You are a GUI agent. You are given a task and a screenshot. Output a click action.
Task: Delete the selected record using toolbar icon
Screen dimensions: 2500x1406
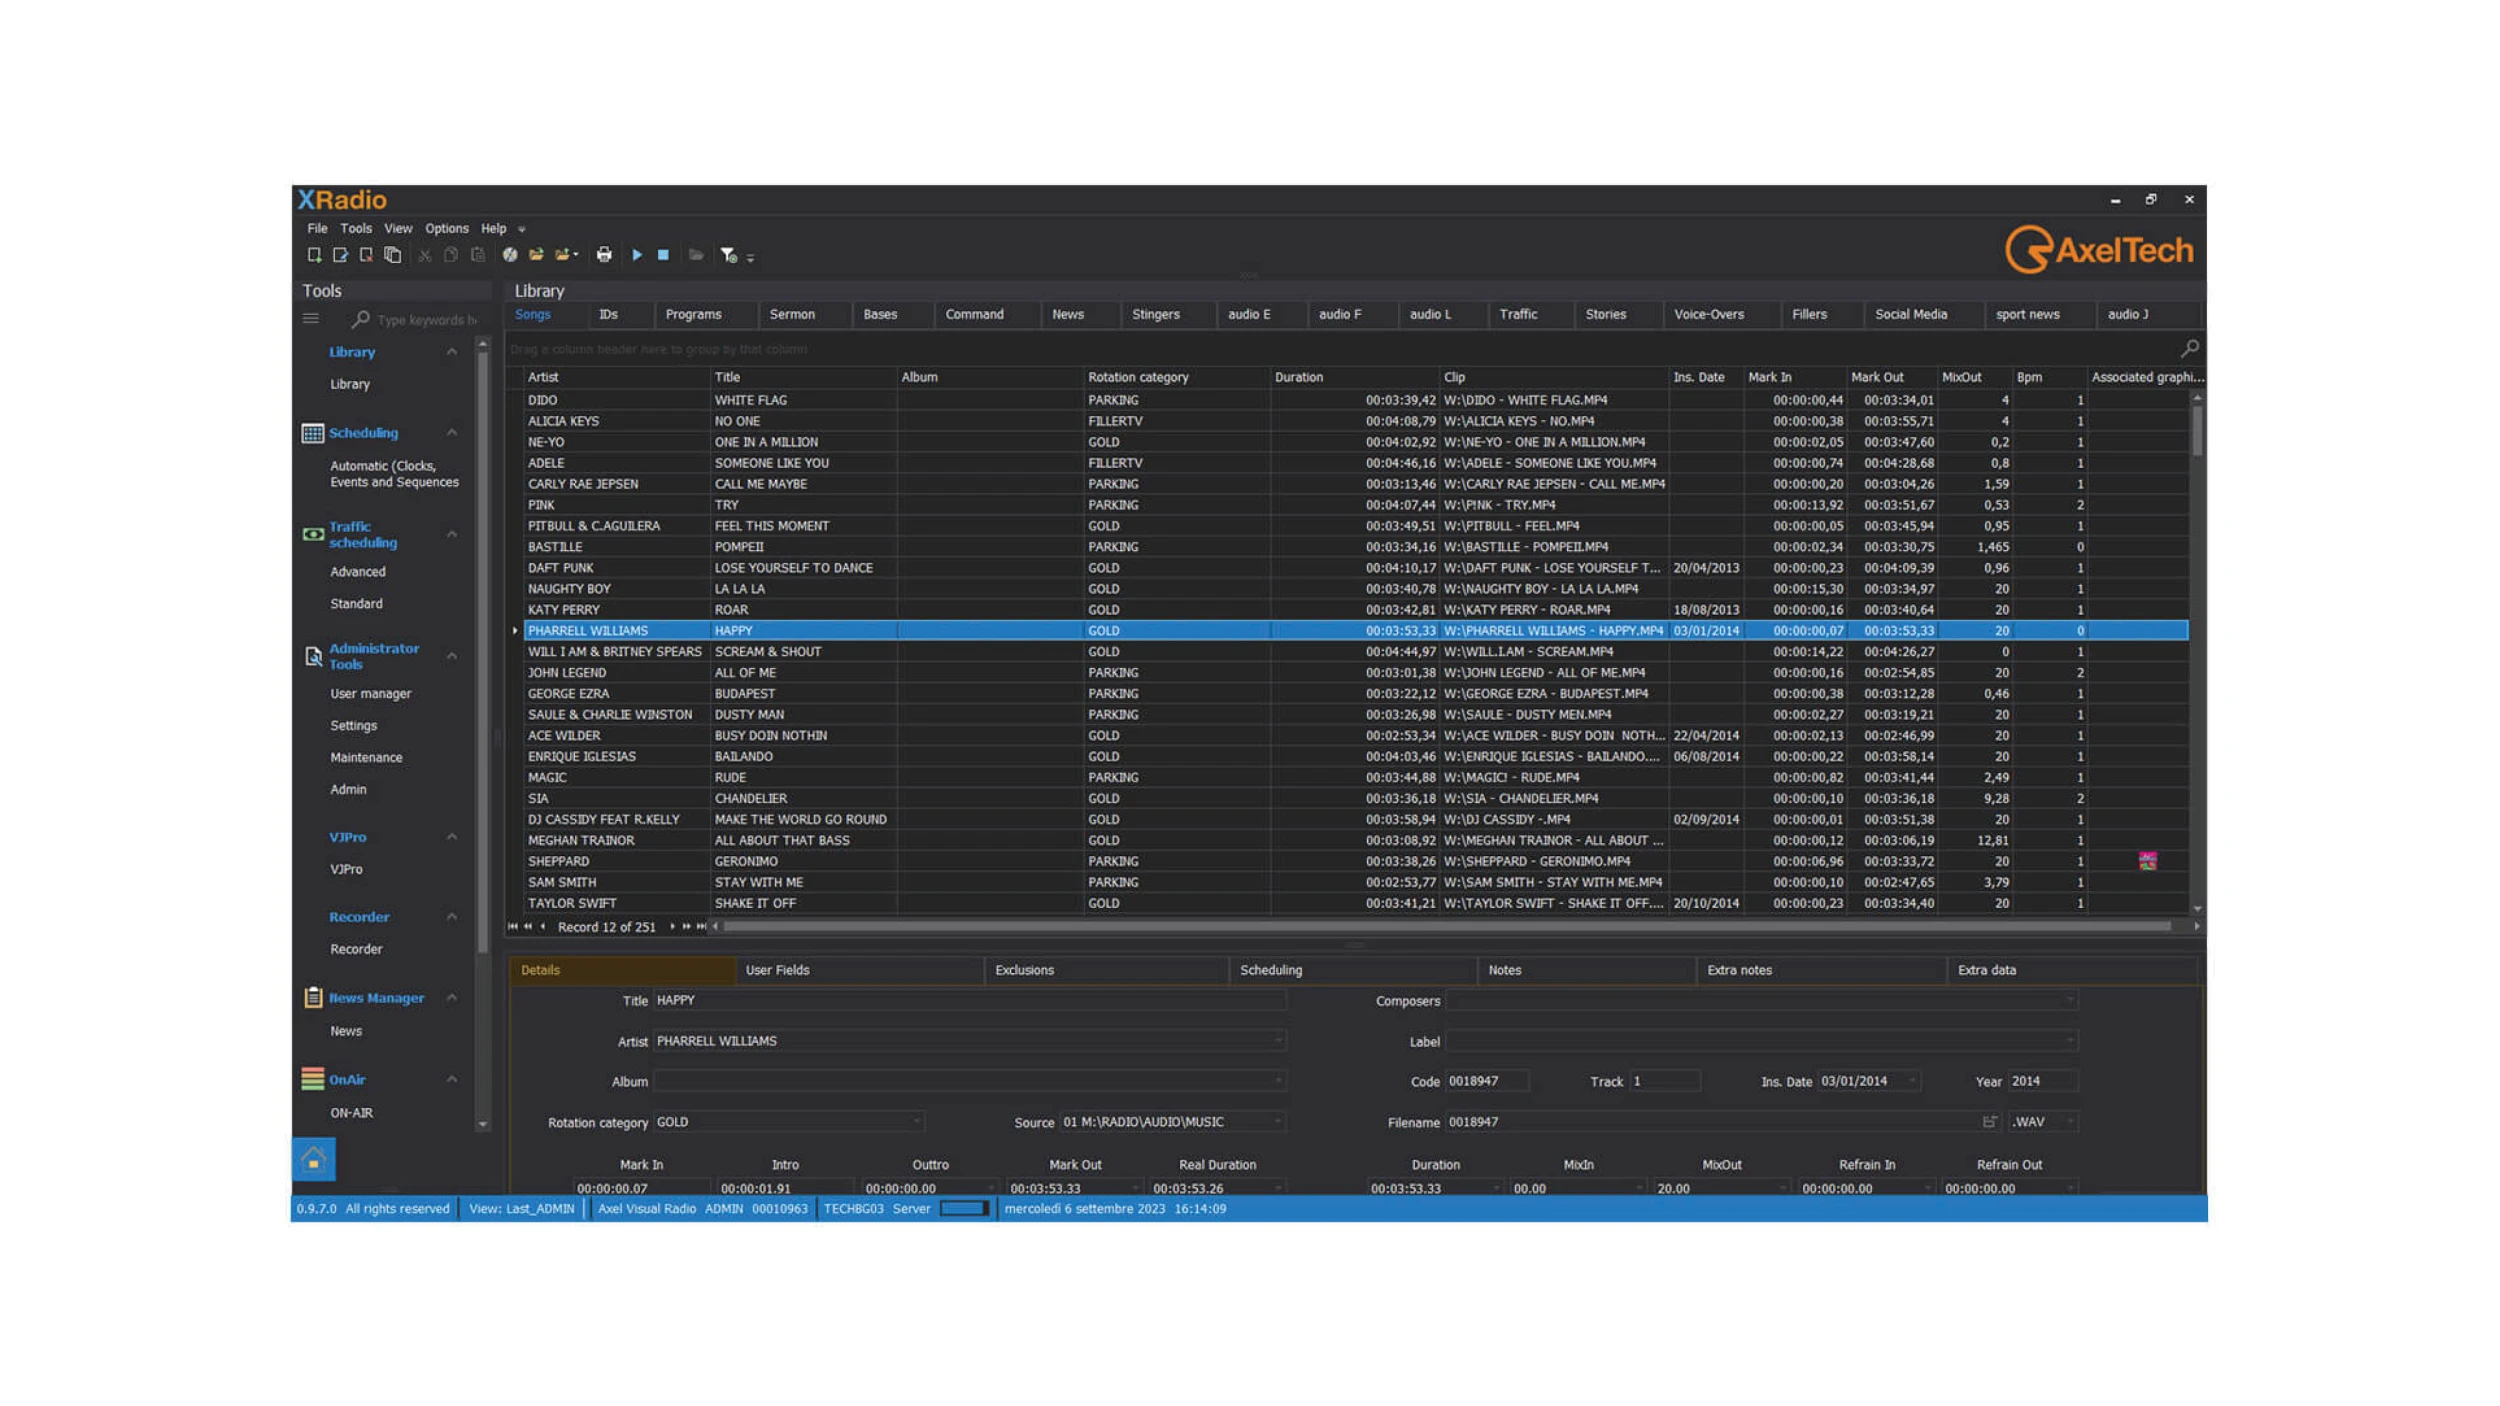tap(366, 255)
